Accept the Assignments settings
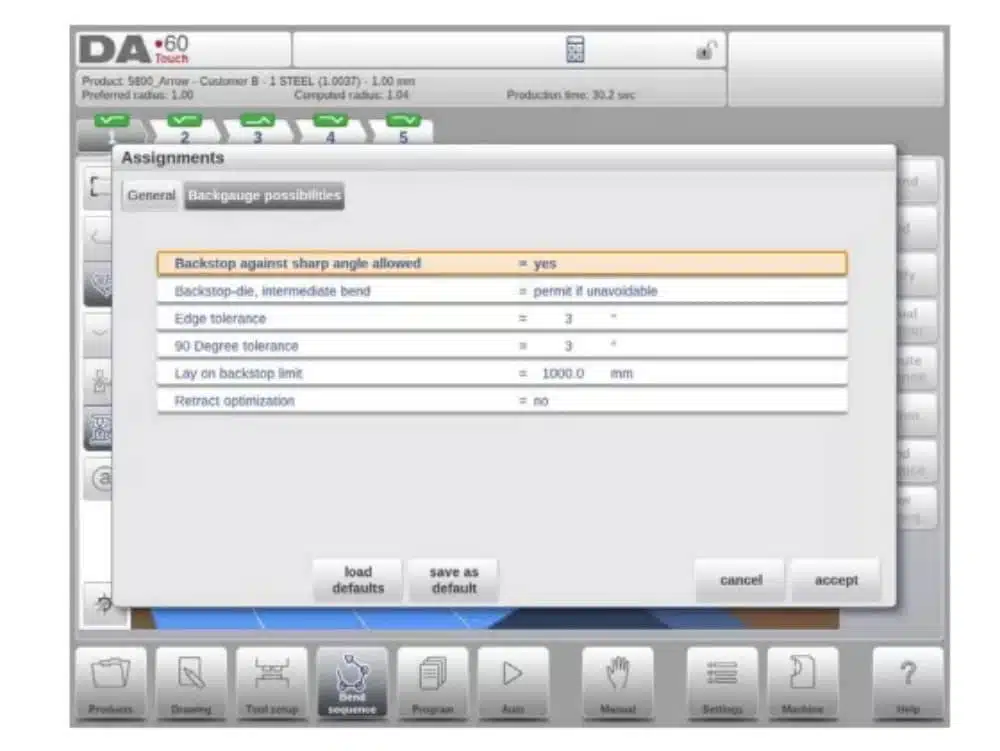Image resolution: width=1000 pixels, height=751 pixels. click(x=836, y=580)
